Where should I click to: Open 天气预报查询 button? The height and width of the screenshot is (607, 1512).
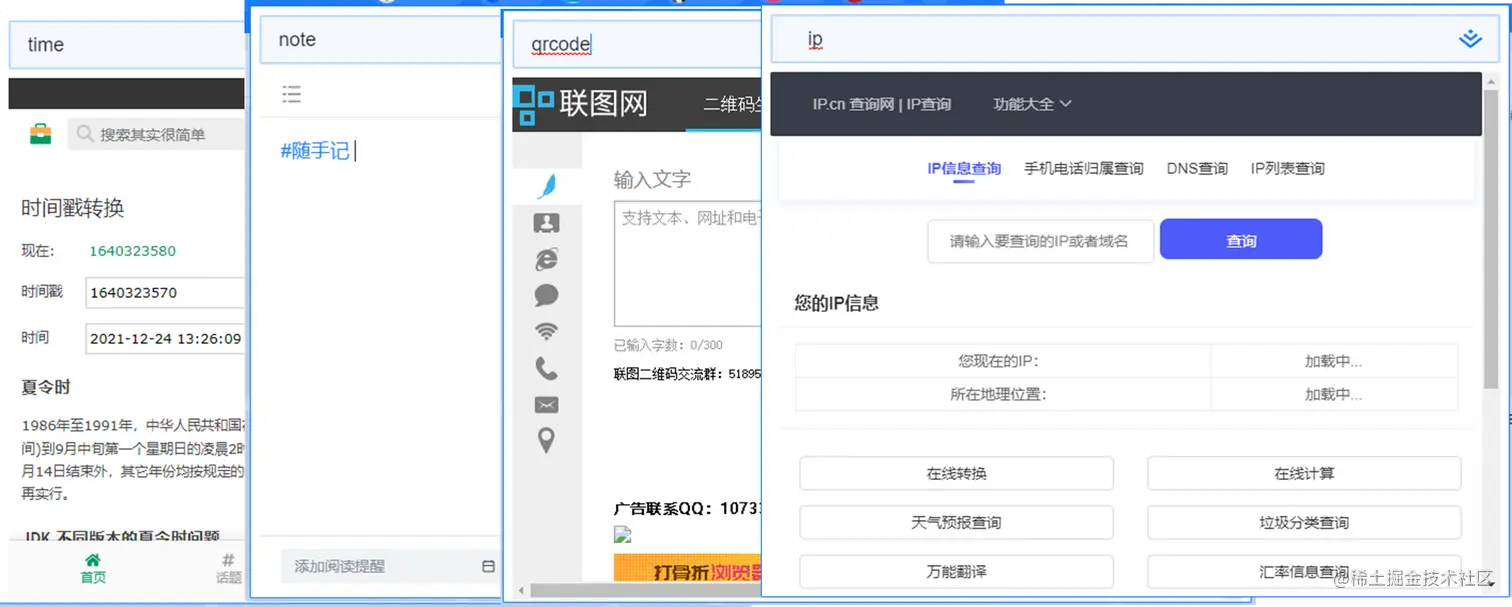tap(956, 522)
